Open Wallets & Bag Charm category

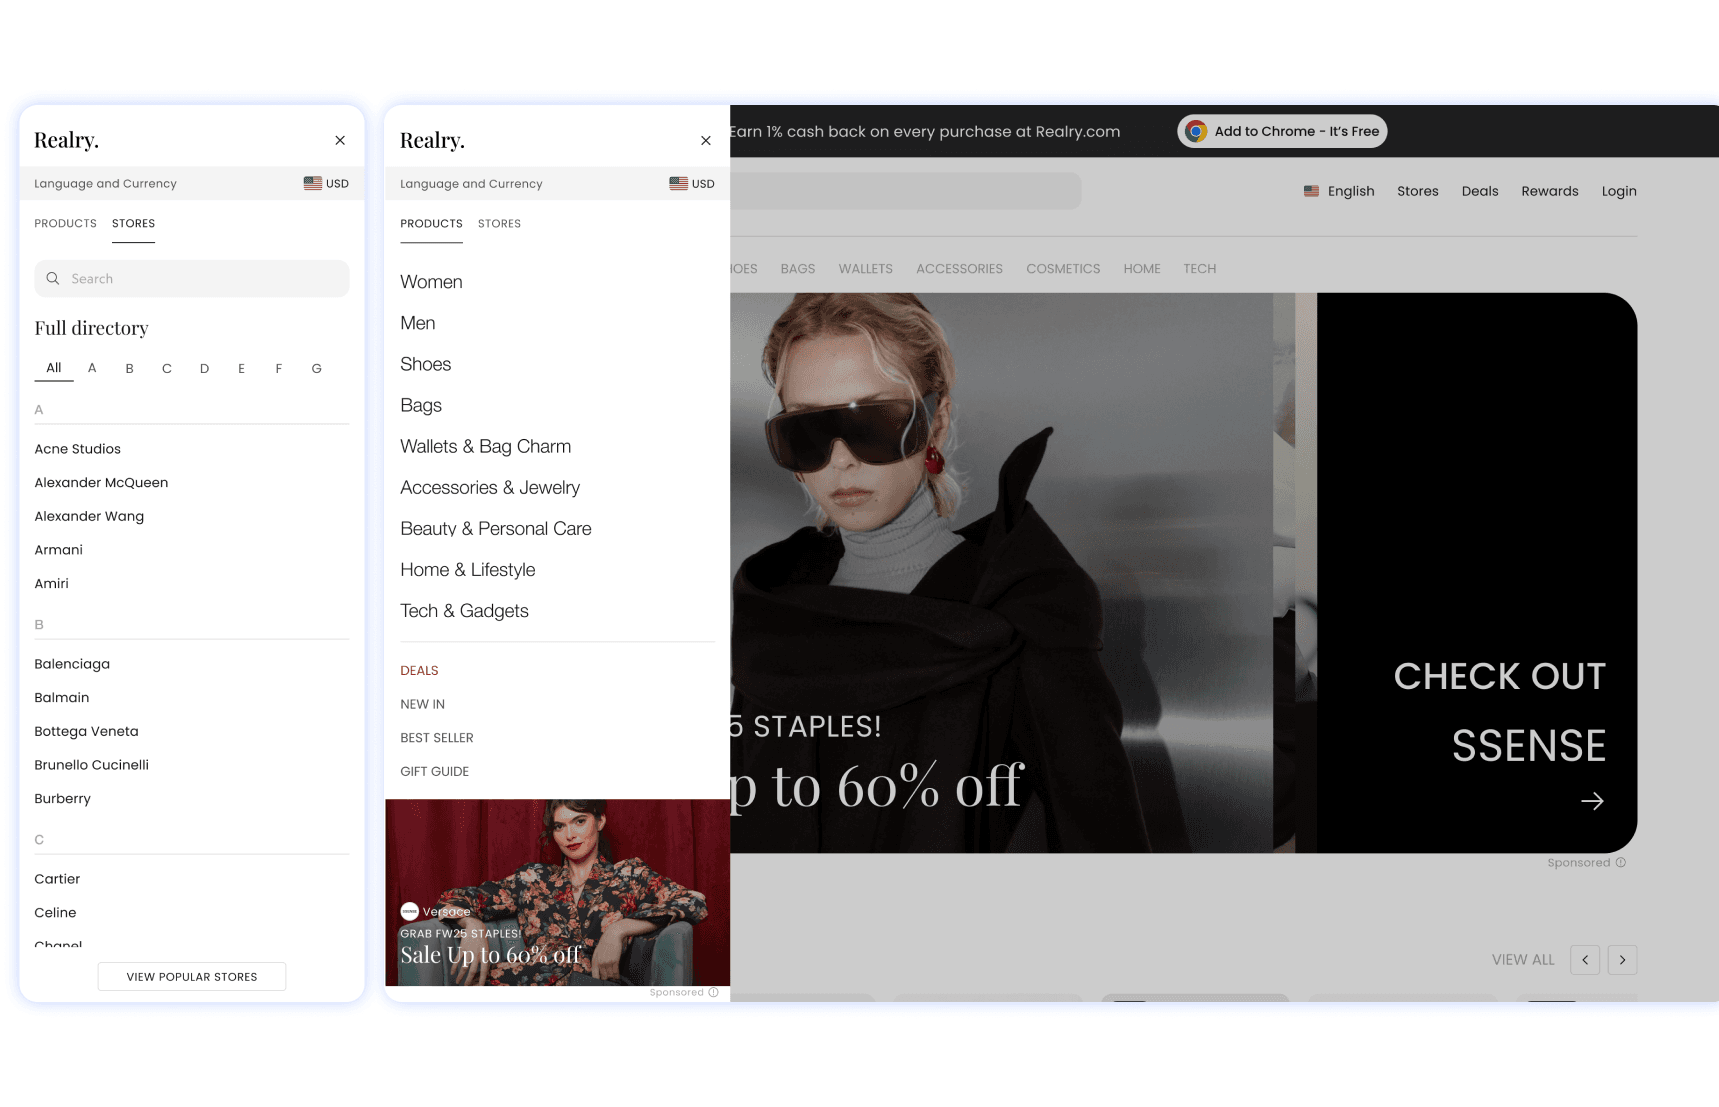point(486,447)
